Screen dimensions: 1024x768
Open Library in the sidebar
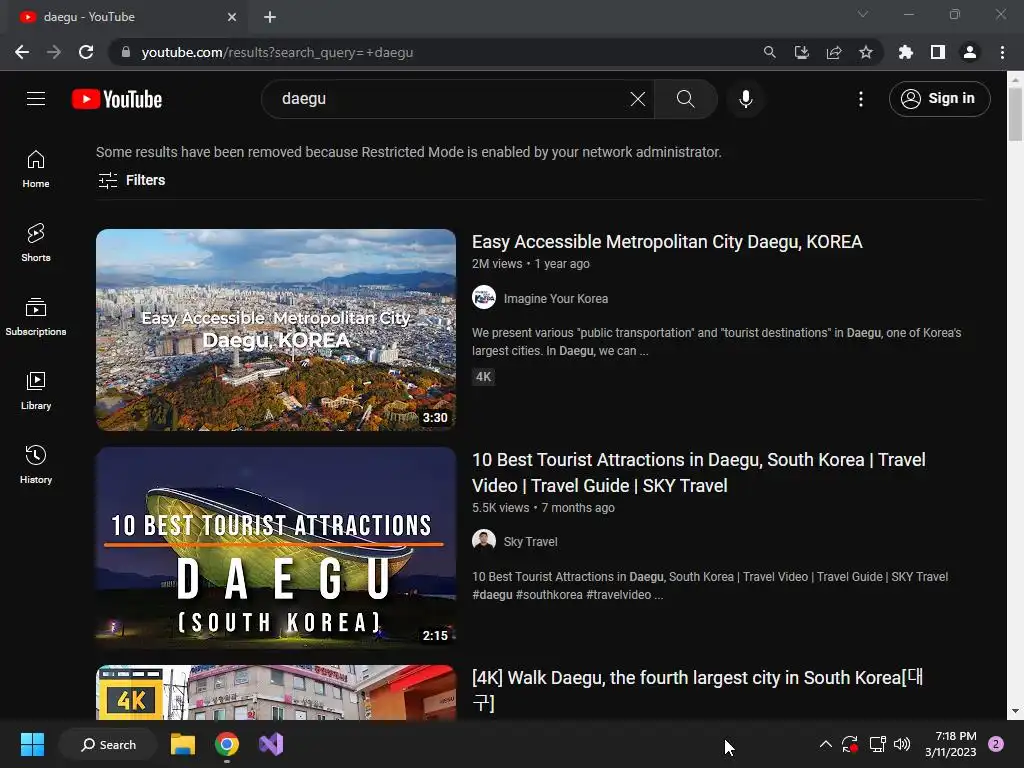click(36, 391)
